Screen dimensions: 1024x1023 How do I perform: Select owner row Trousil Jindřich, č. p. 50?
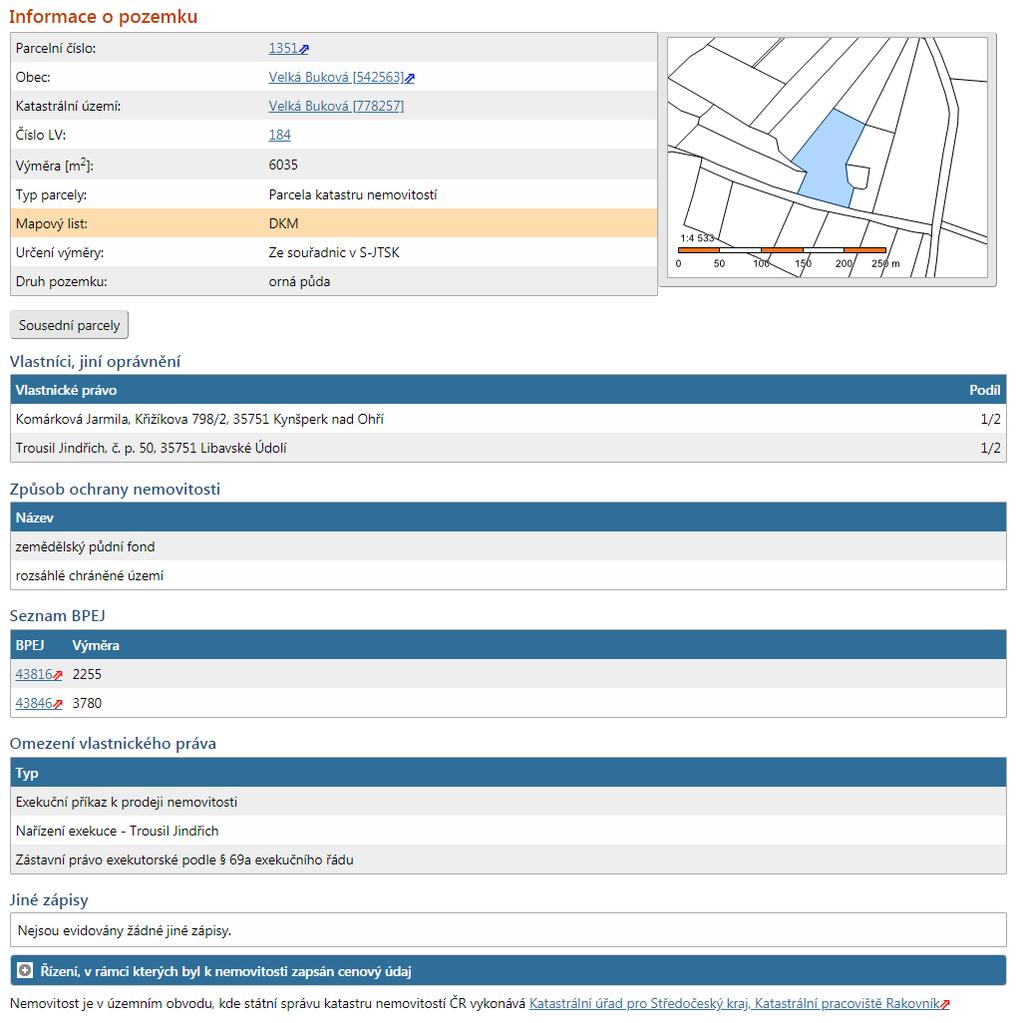pos(508,447)
